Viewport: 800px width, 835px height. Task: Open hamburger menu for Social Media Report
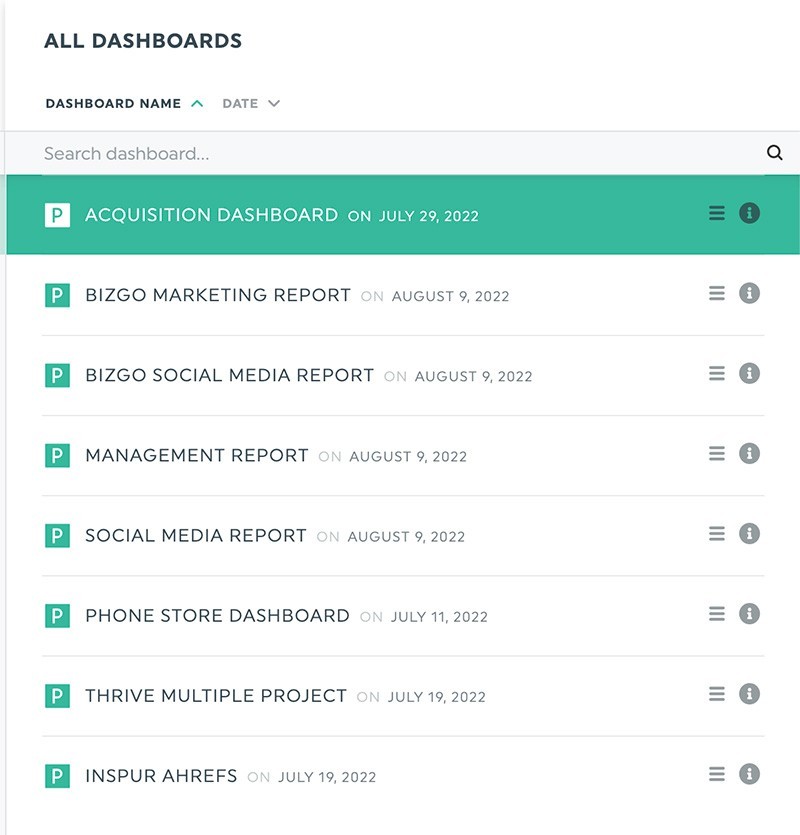point(716,534)
